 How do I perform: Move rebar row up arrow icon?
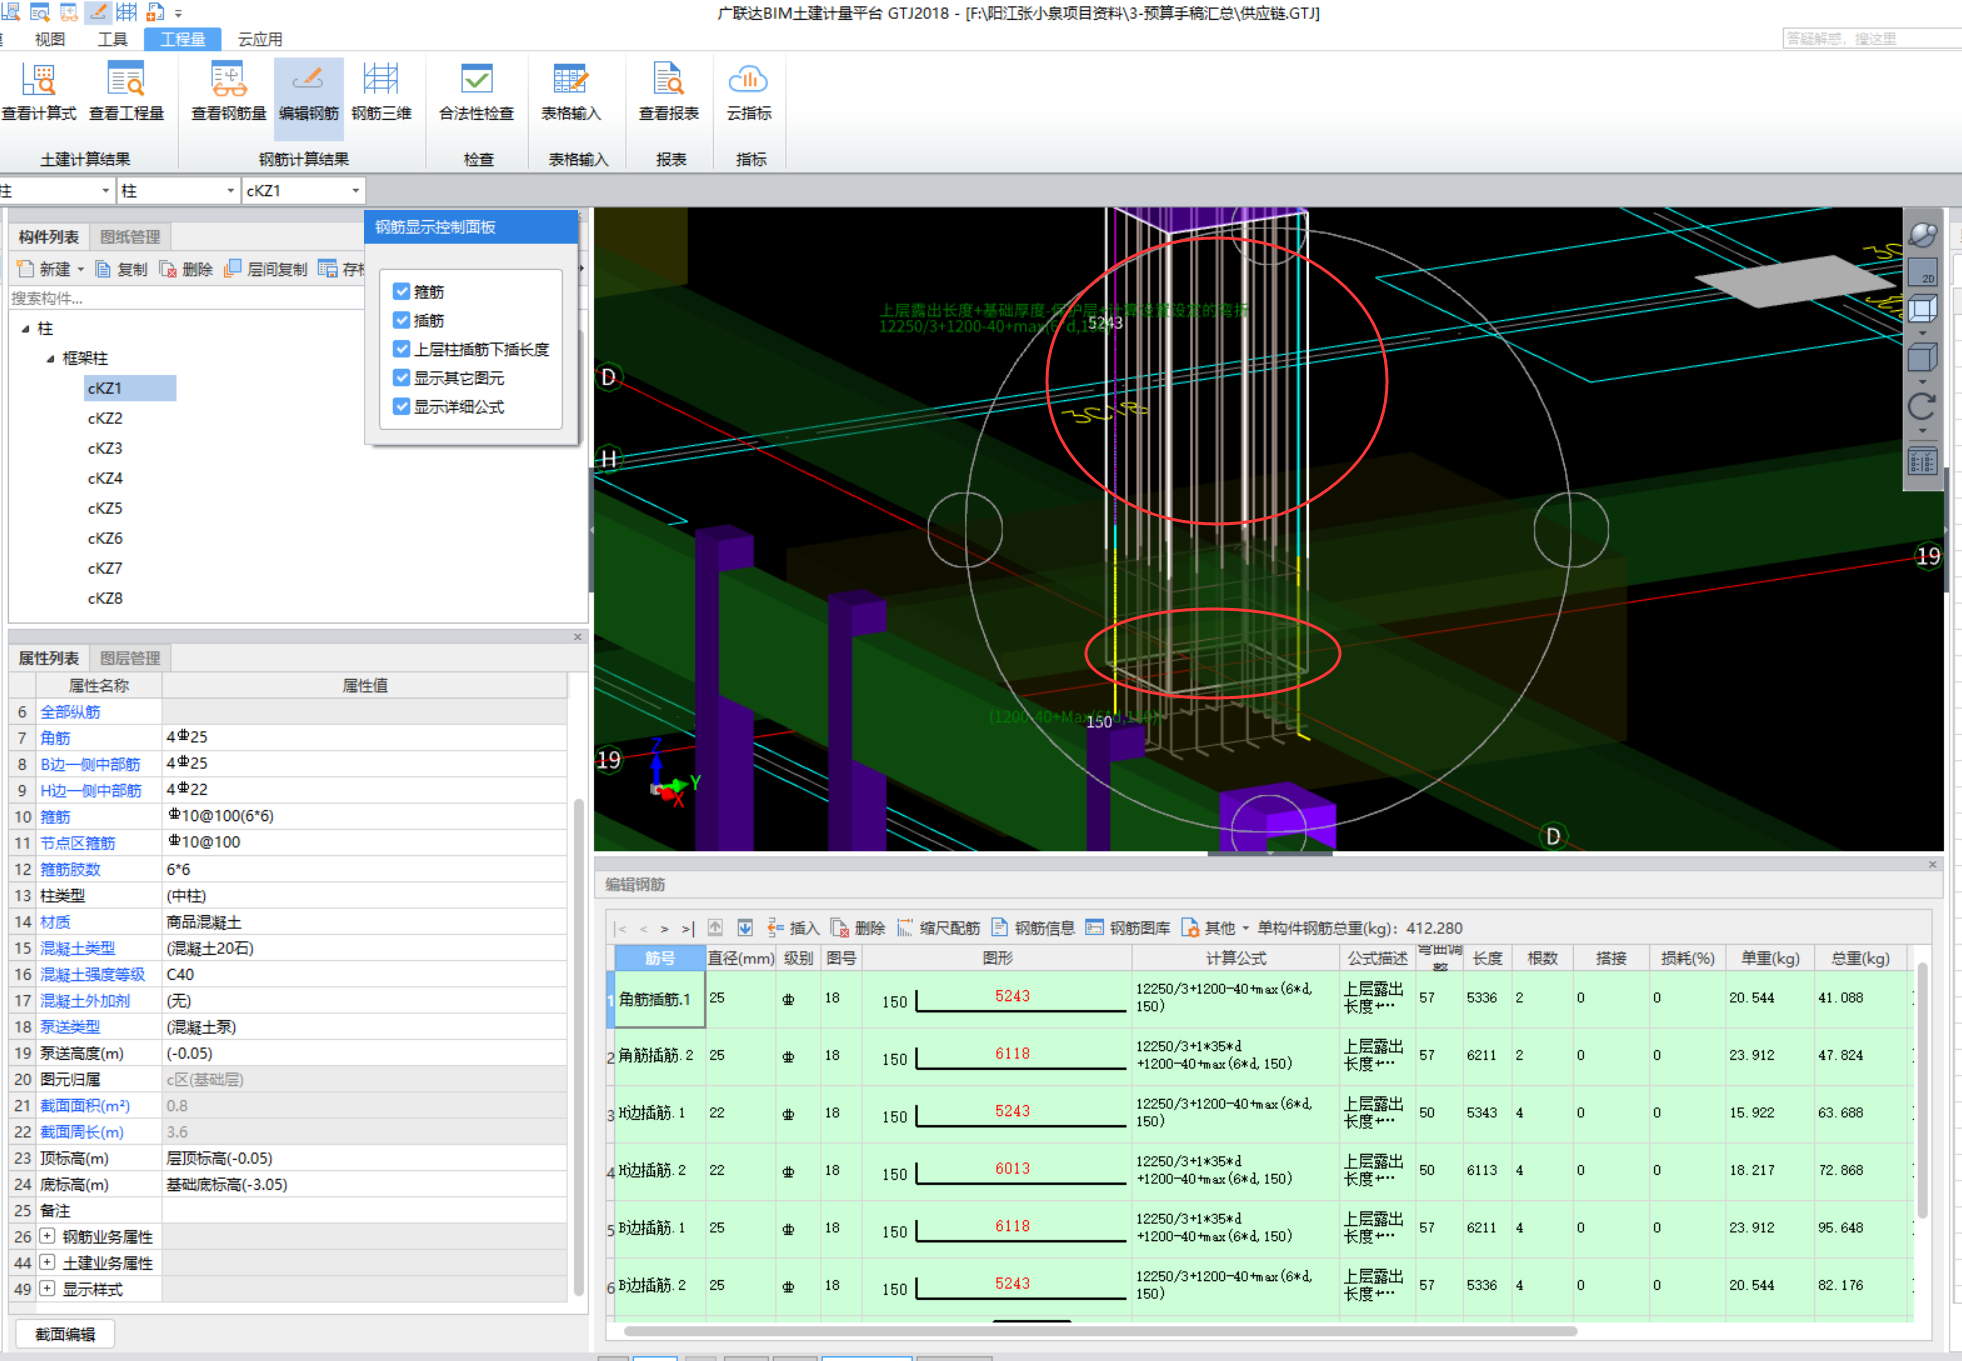715,928
